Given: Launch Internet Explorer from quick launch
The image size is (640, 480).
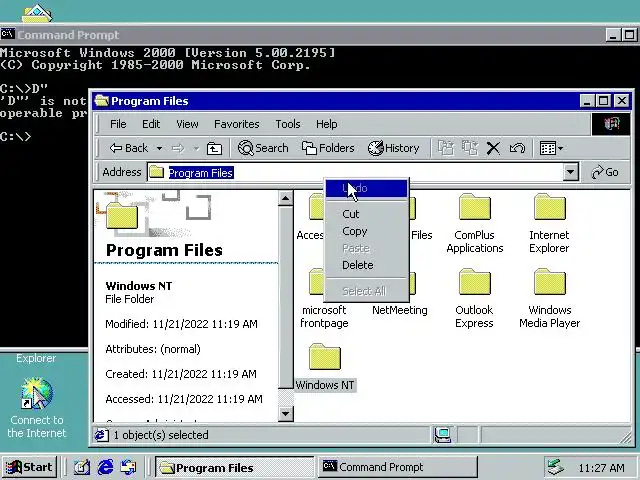Looking at the screenshot, I should [105, 467].
